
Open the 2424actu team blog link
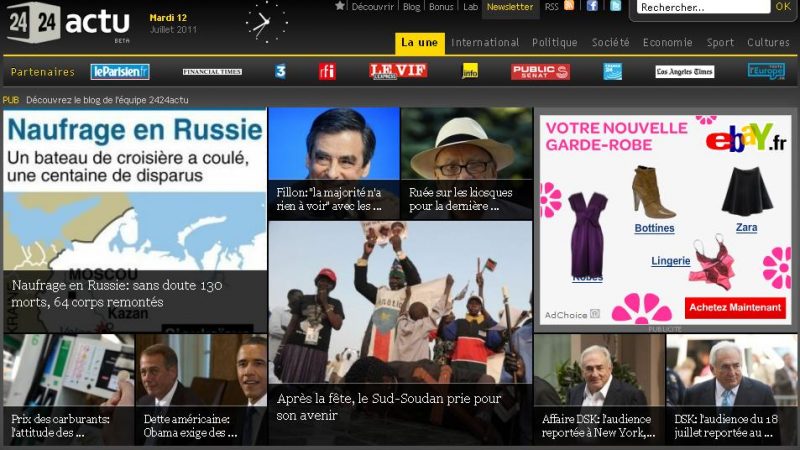click(x=107, y=100)
